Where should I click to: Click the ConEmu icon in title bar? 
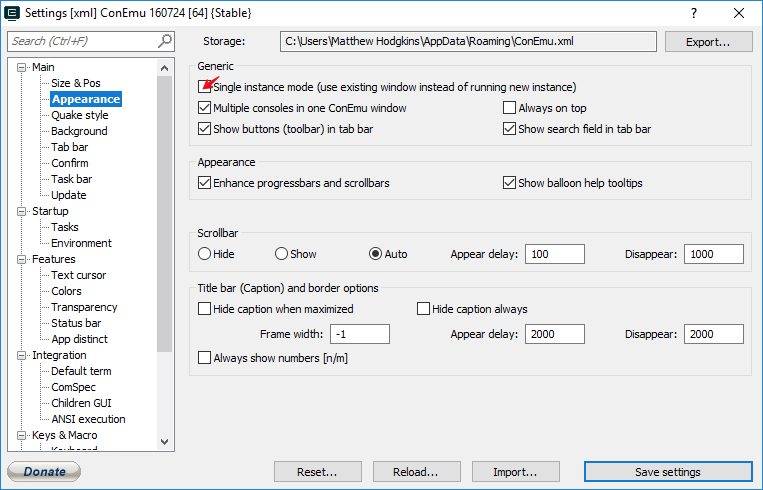(14, 13)
